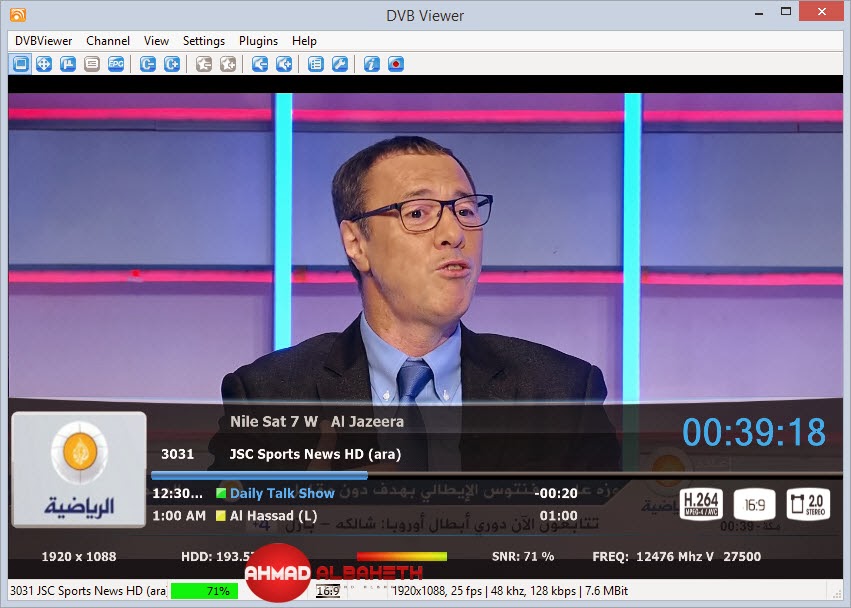Open the Help menu

tap(304, 41)
